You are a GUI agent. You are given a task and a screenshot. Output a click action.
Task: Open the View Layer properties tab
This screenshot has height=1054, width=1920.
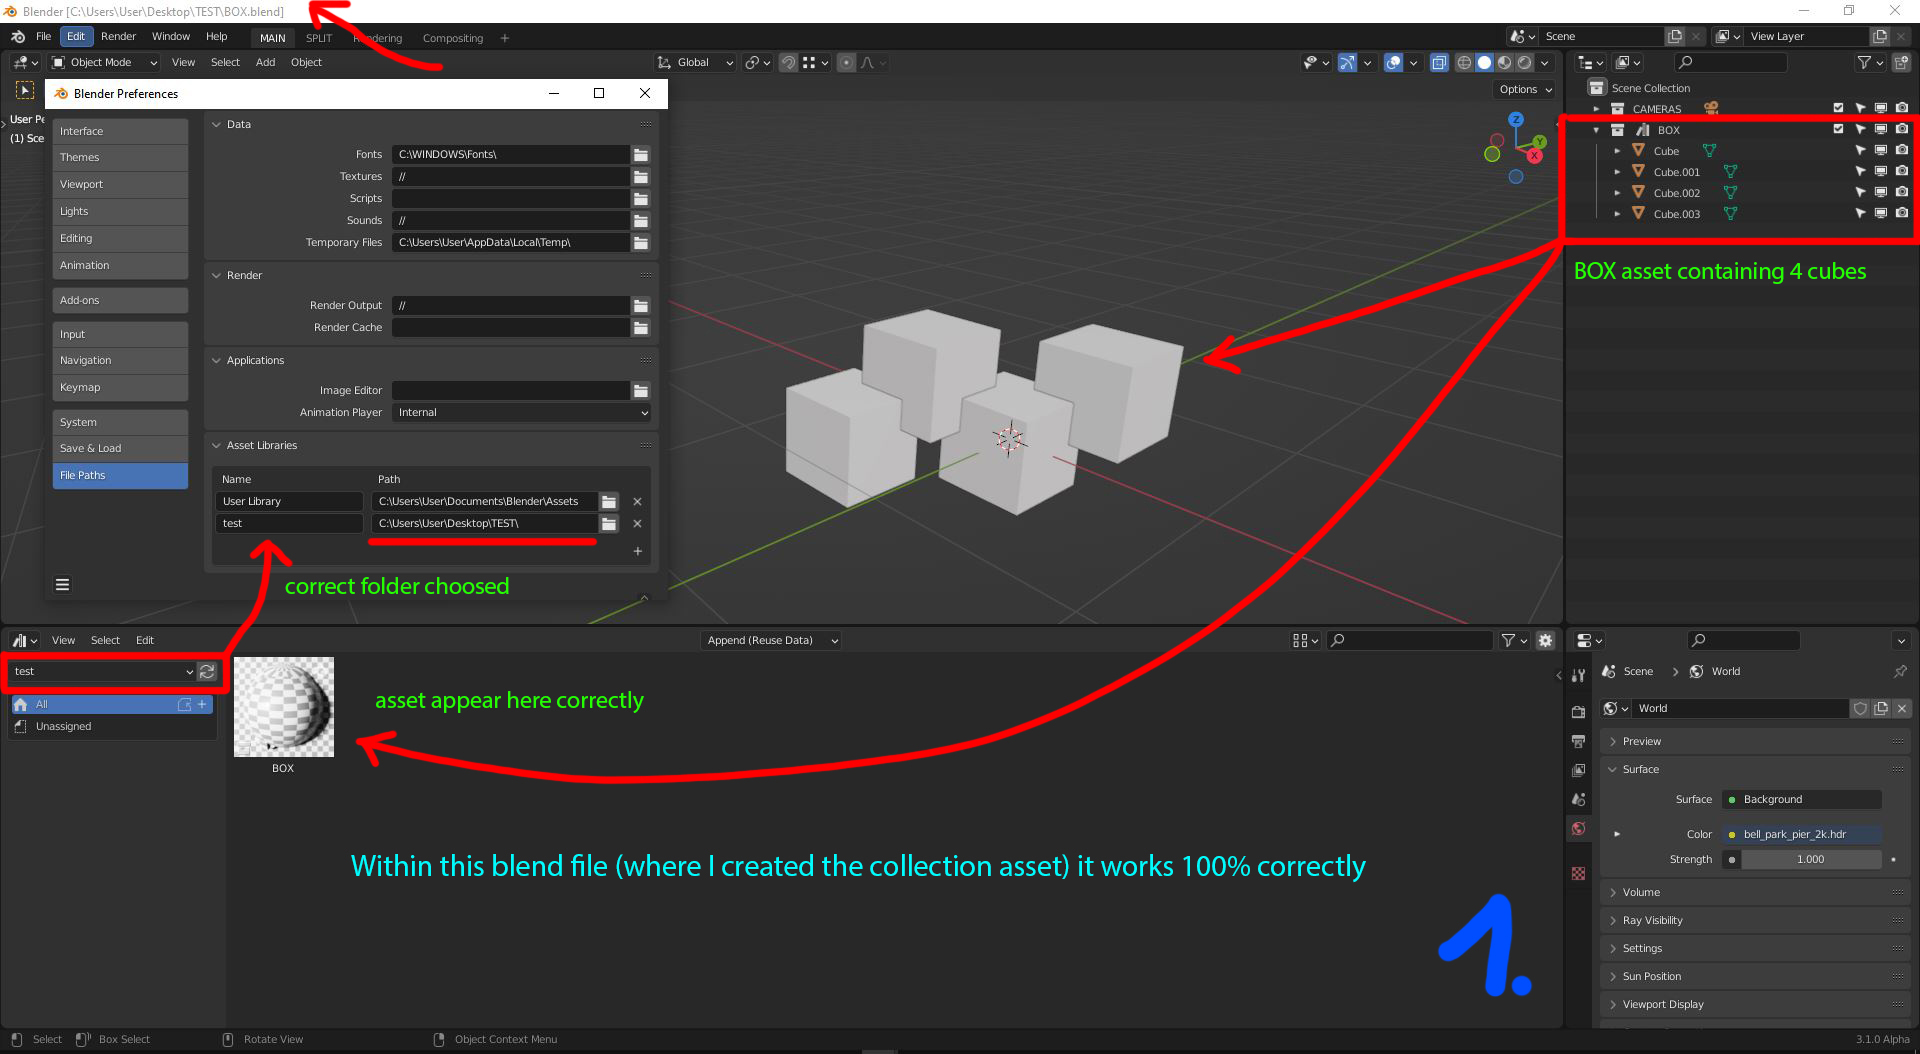1578,770
